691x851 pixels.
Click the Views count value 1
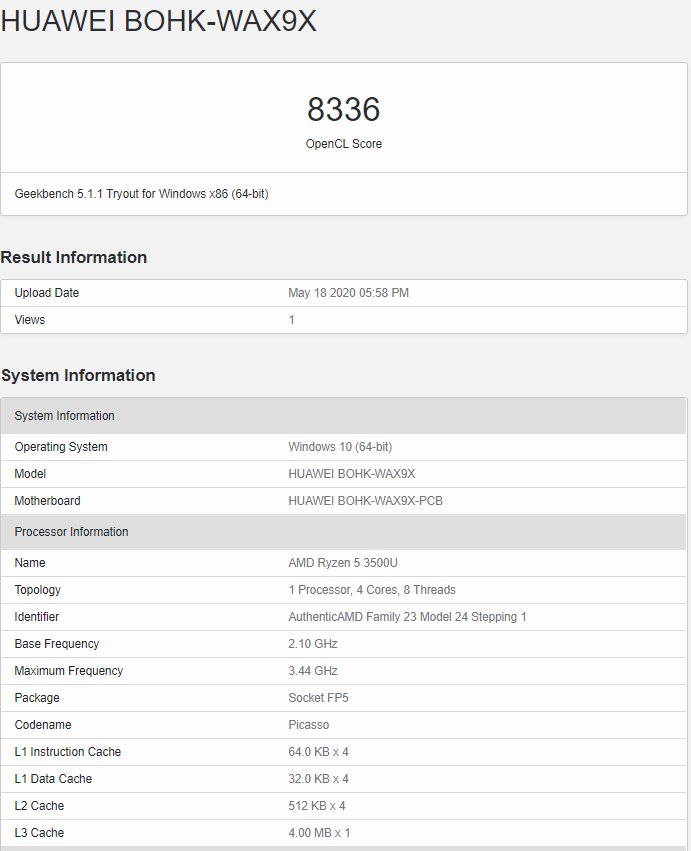291,320
